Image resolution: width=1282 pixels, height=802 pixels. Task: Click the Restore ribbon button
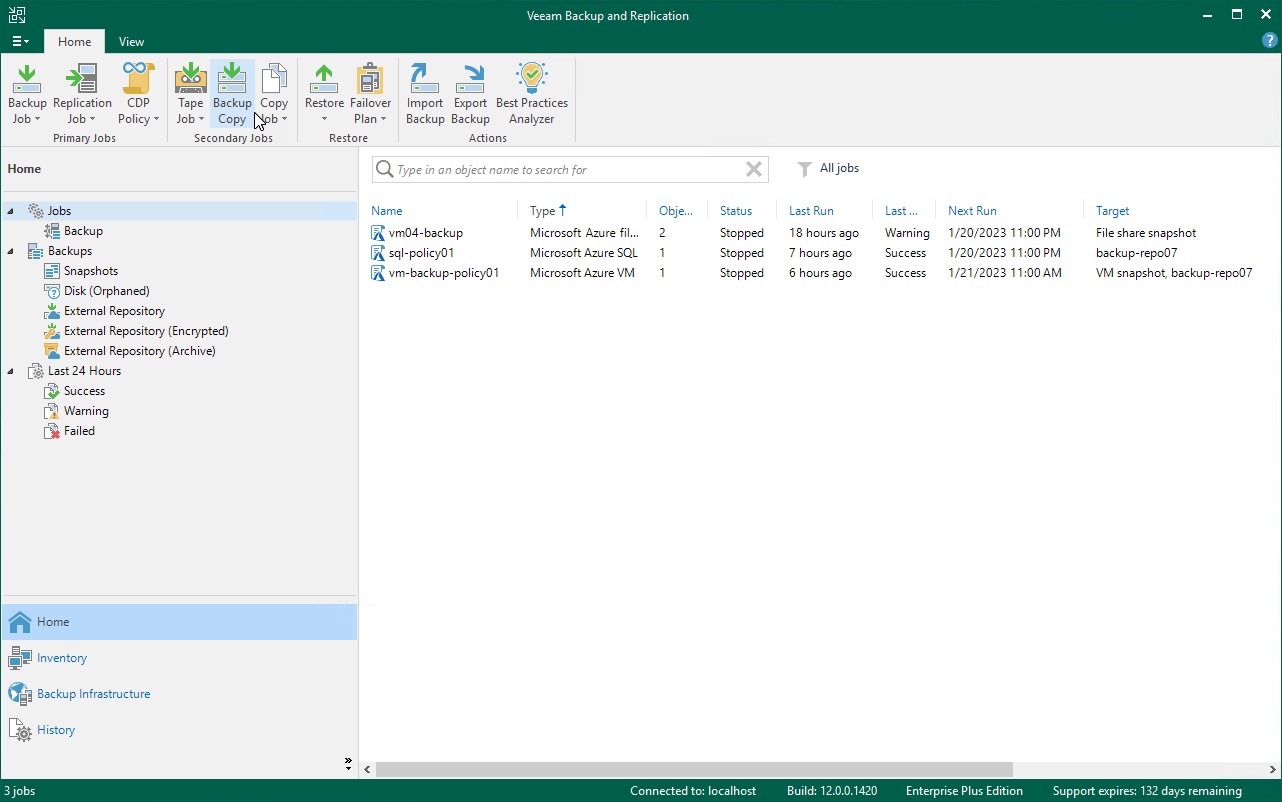pos(324,94)
